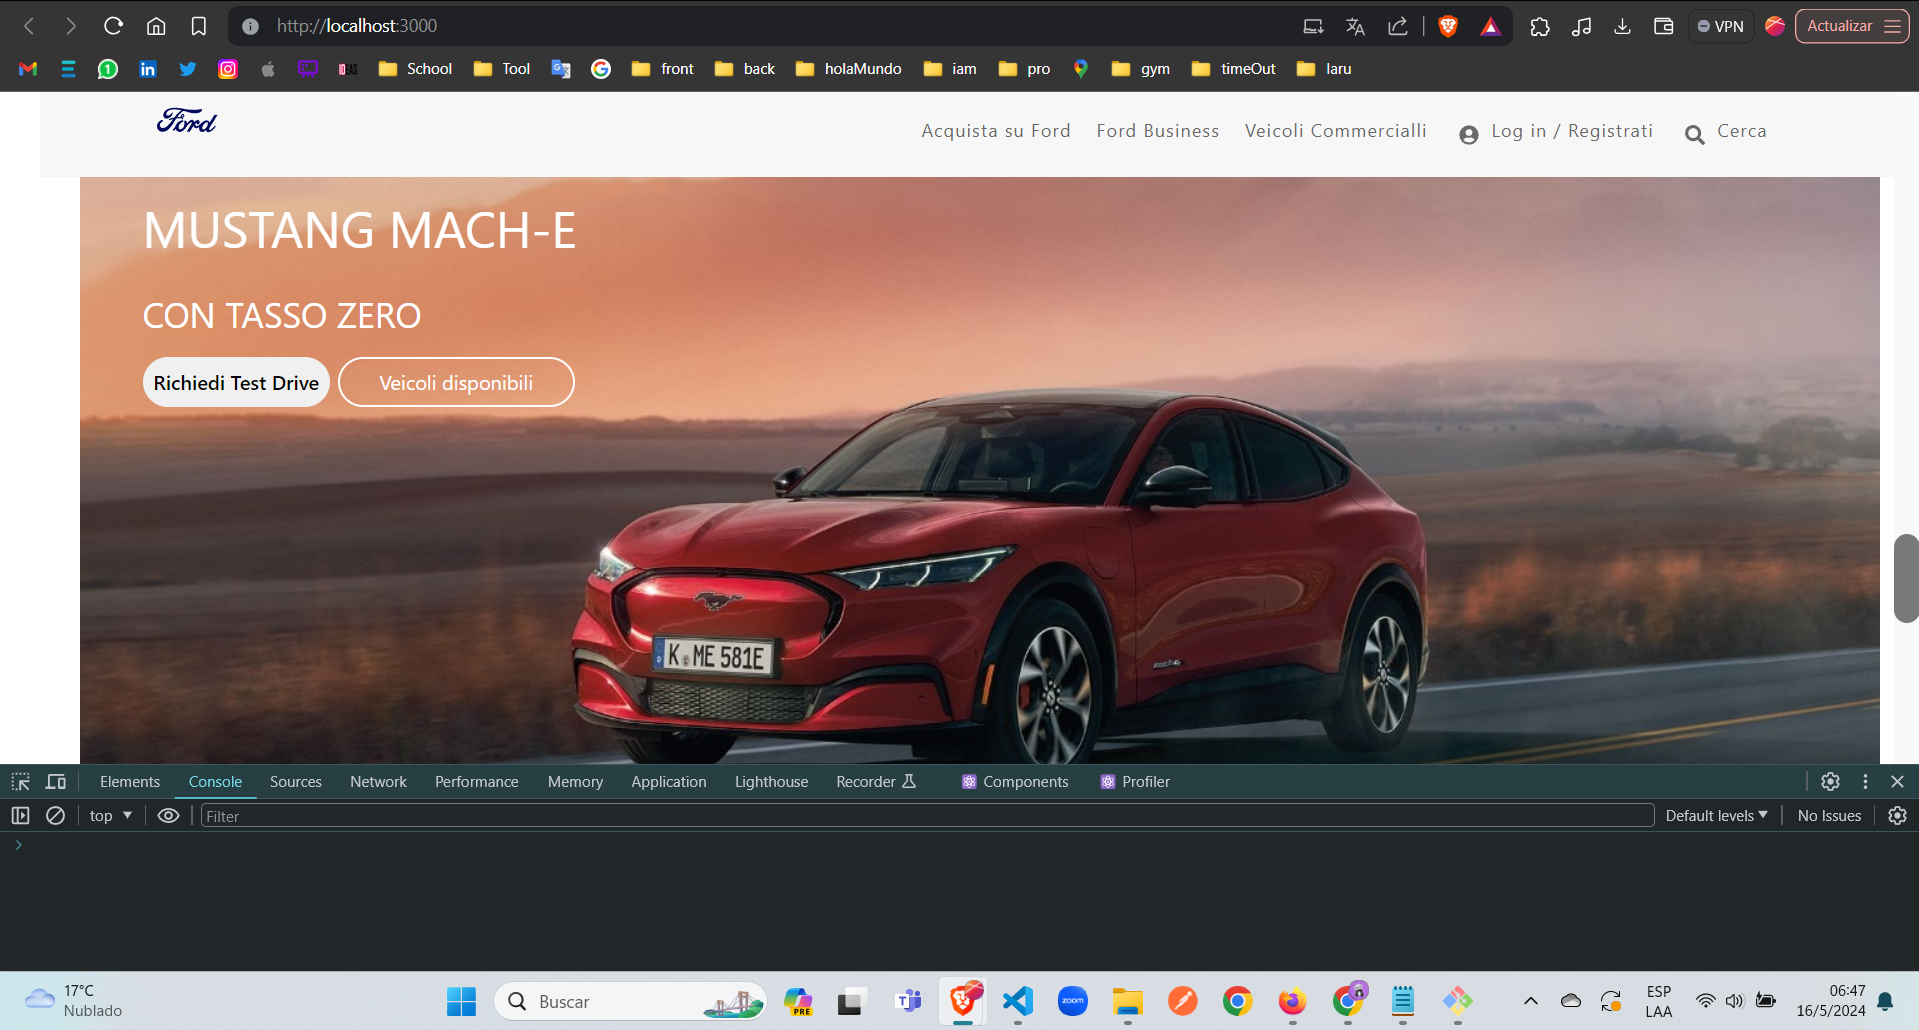Open the Memory tab in DevTools
The image size is (1919, 1030).
click(x=575, y=782)
